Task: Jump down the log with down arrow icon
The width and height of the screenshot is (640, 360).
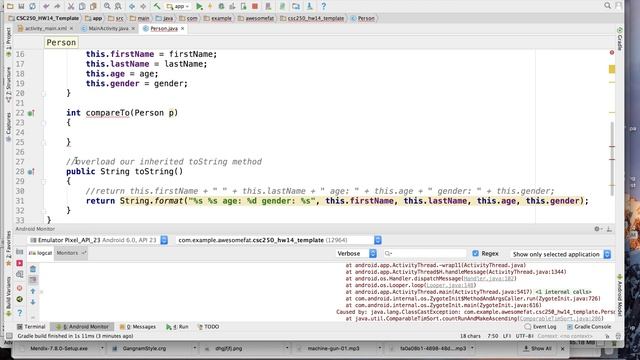Action: pyautogui.click(x=33, y=302)
